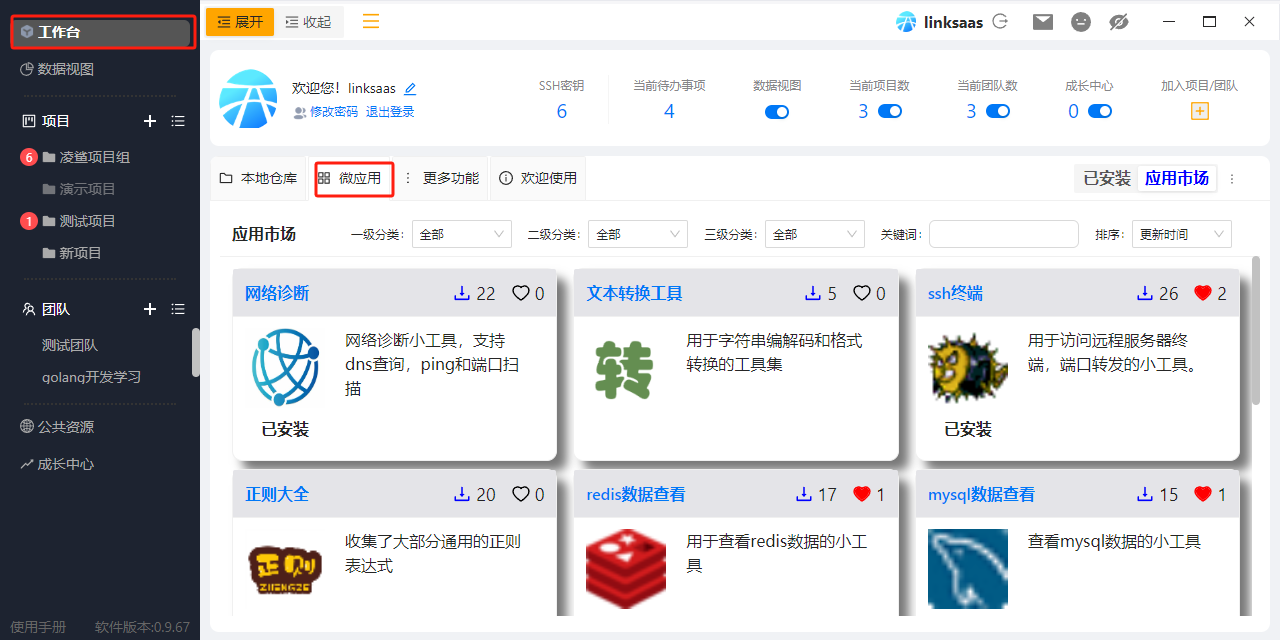Click the app market vertical scrollbar

coord(1256,330)
